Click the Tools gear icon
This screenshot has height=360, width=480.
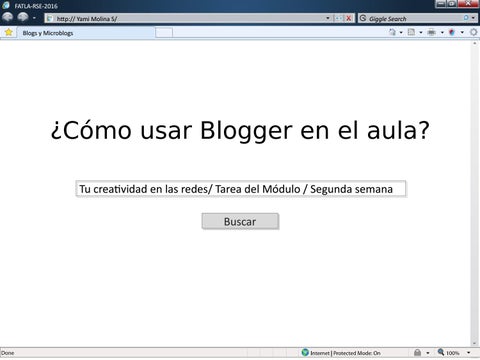[473, 32]
